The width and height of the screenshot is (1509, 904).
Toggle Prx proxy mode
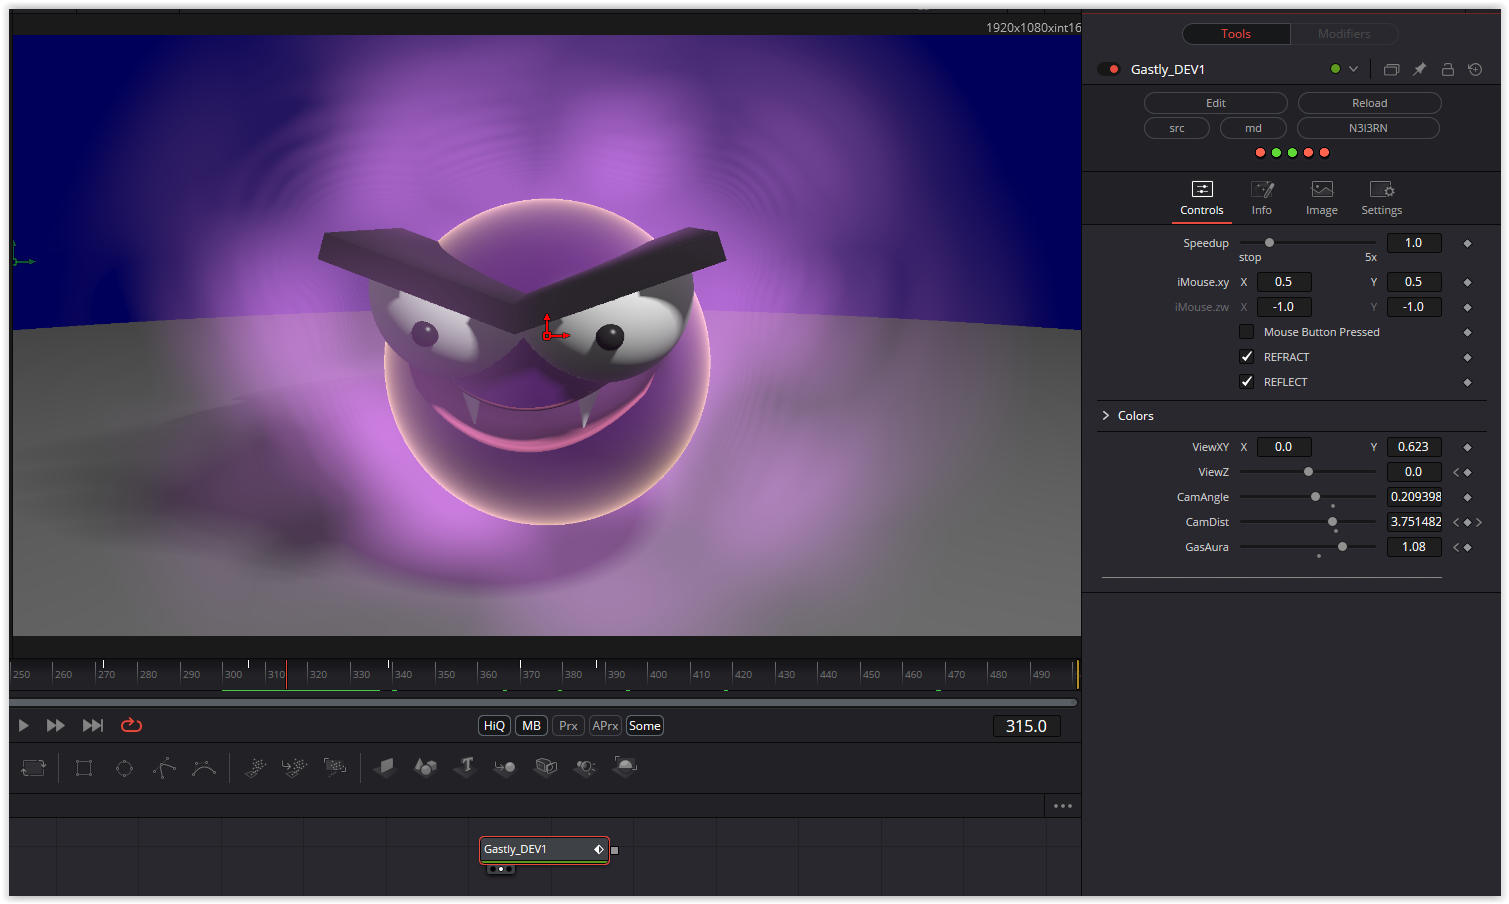(x=568, y=726)
